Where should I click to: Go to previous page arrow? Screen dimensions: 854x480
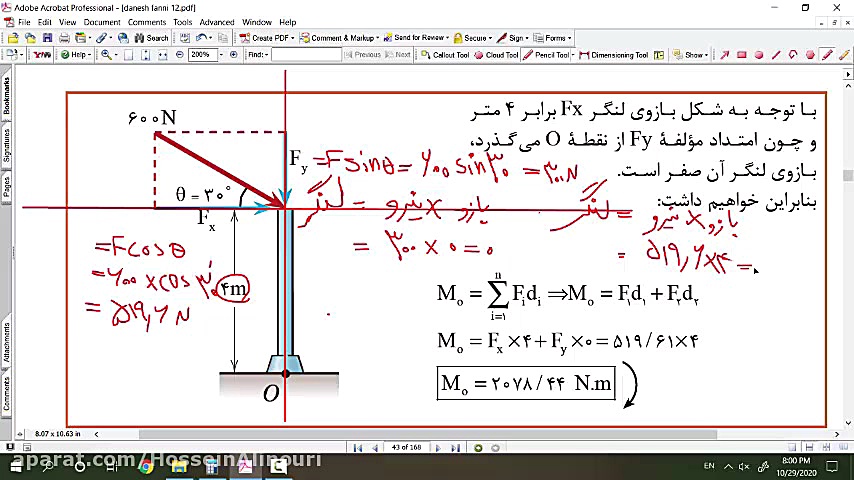click(x=375, y=448)
